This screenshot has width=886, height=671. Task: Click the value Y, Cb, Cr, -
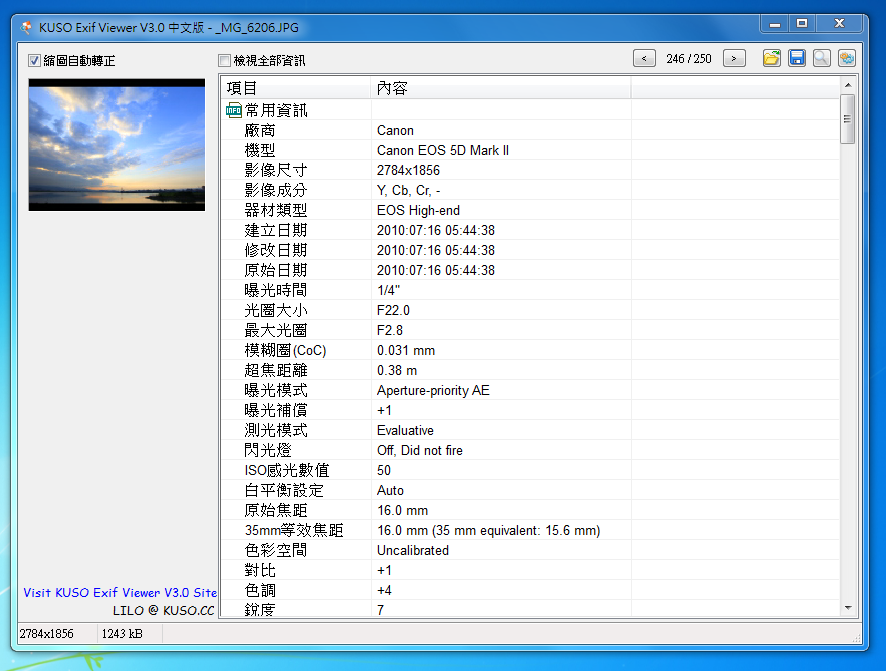pyautogui.click(x=409, y=190)
